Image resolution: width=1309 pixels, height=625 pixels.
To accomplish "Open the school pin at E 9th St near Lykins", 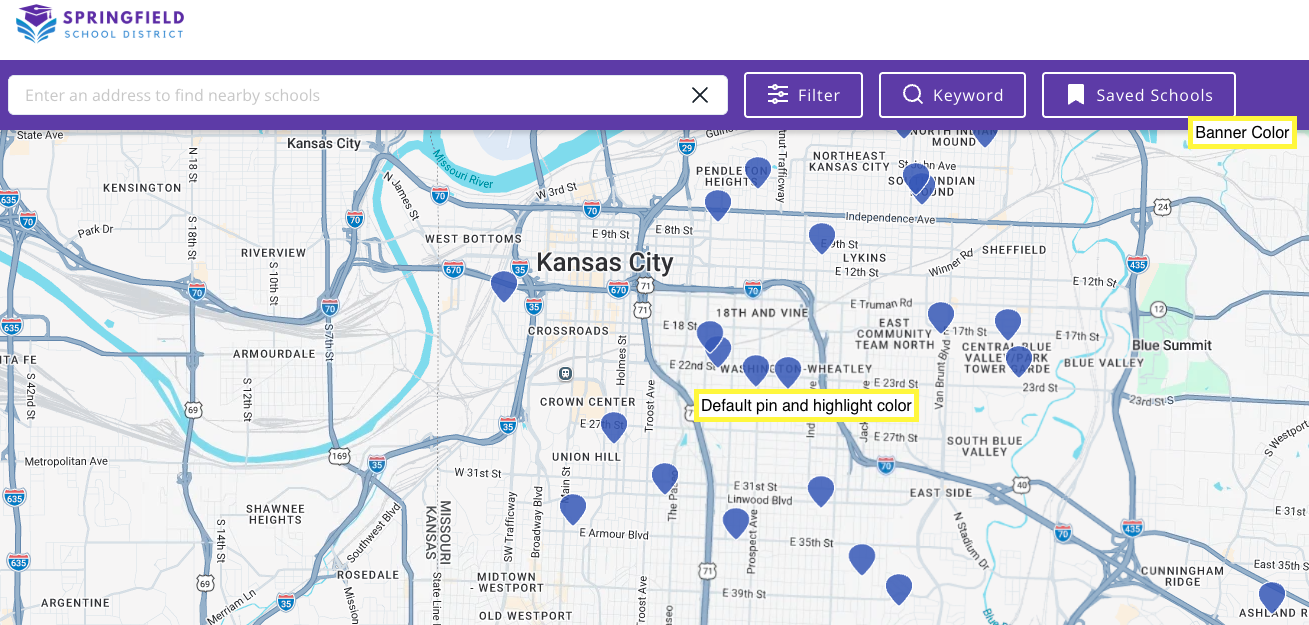I will coord(822,238).
